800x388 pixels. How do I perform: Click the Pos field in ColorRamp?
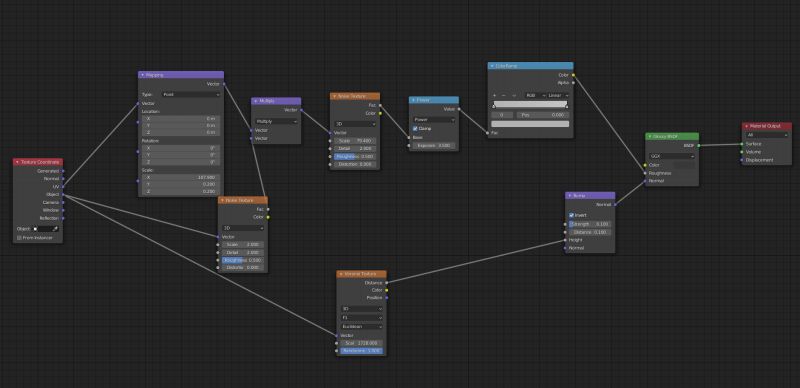coord(543,115)
